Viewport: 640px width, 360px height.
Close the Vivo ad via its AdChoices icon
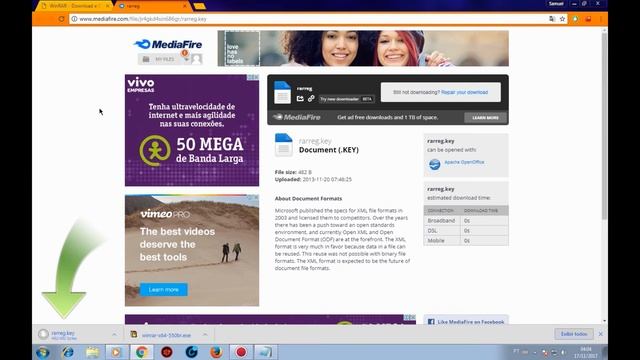[253, 77]
